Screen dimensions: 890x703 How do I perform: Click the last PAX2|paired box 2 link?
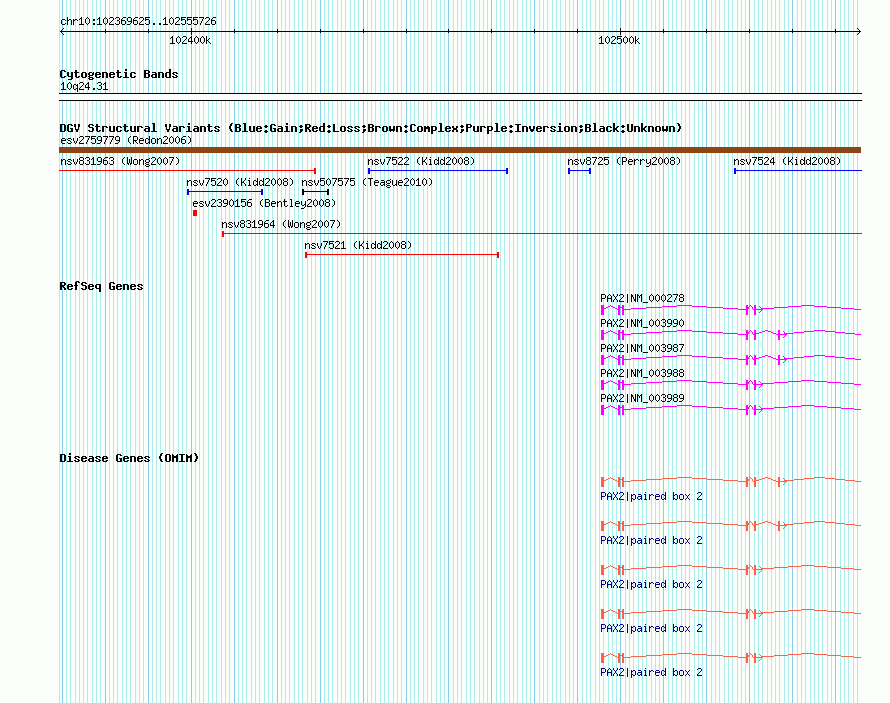click(x=651, y=672)
